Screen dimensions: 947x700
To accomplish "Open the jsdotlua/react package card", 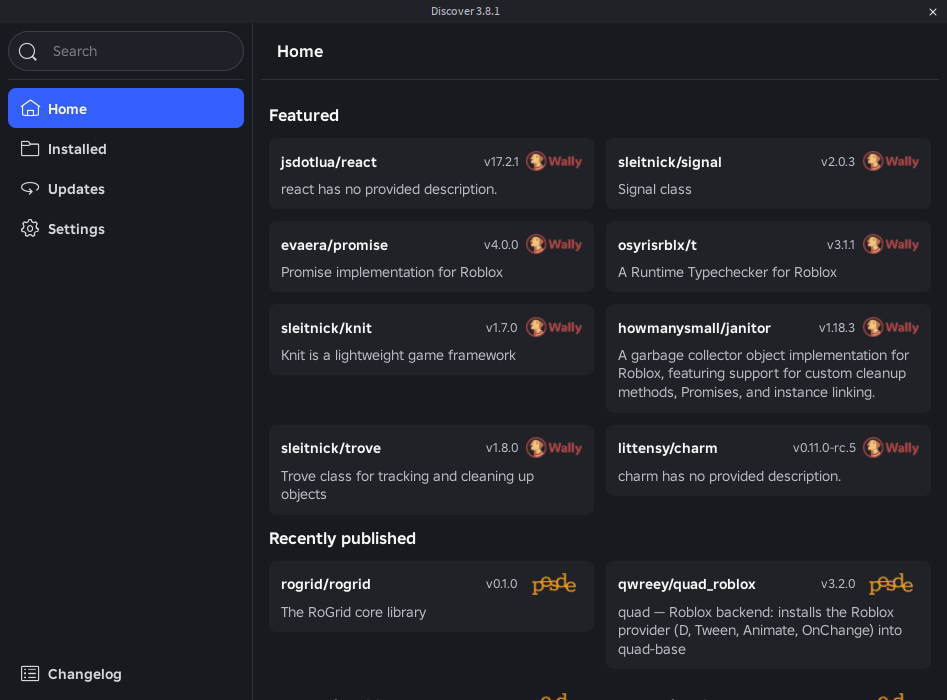I will pos(431,173).
